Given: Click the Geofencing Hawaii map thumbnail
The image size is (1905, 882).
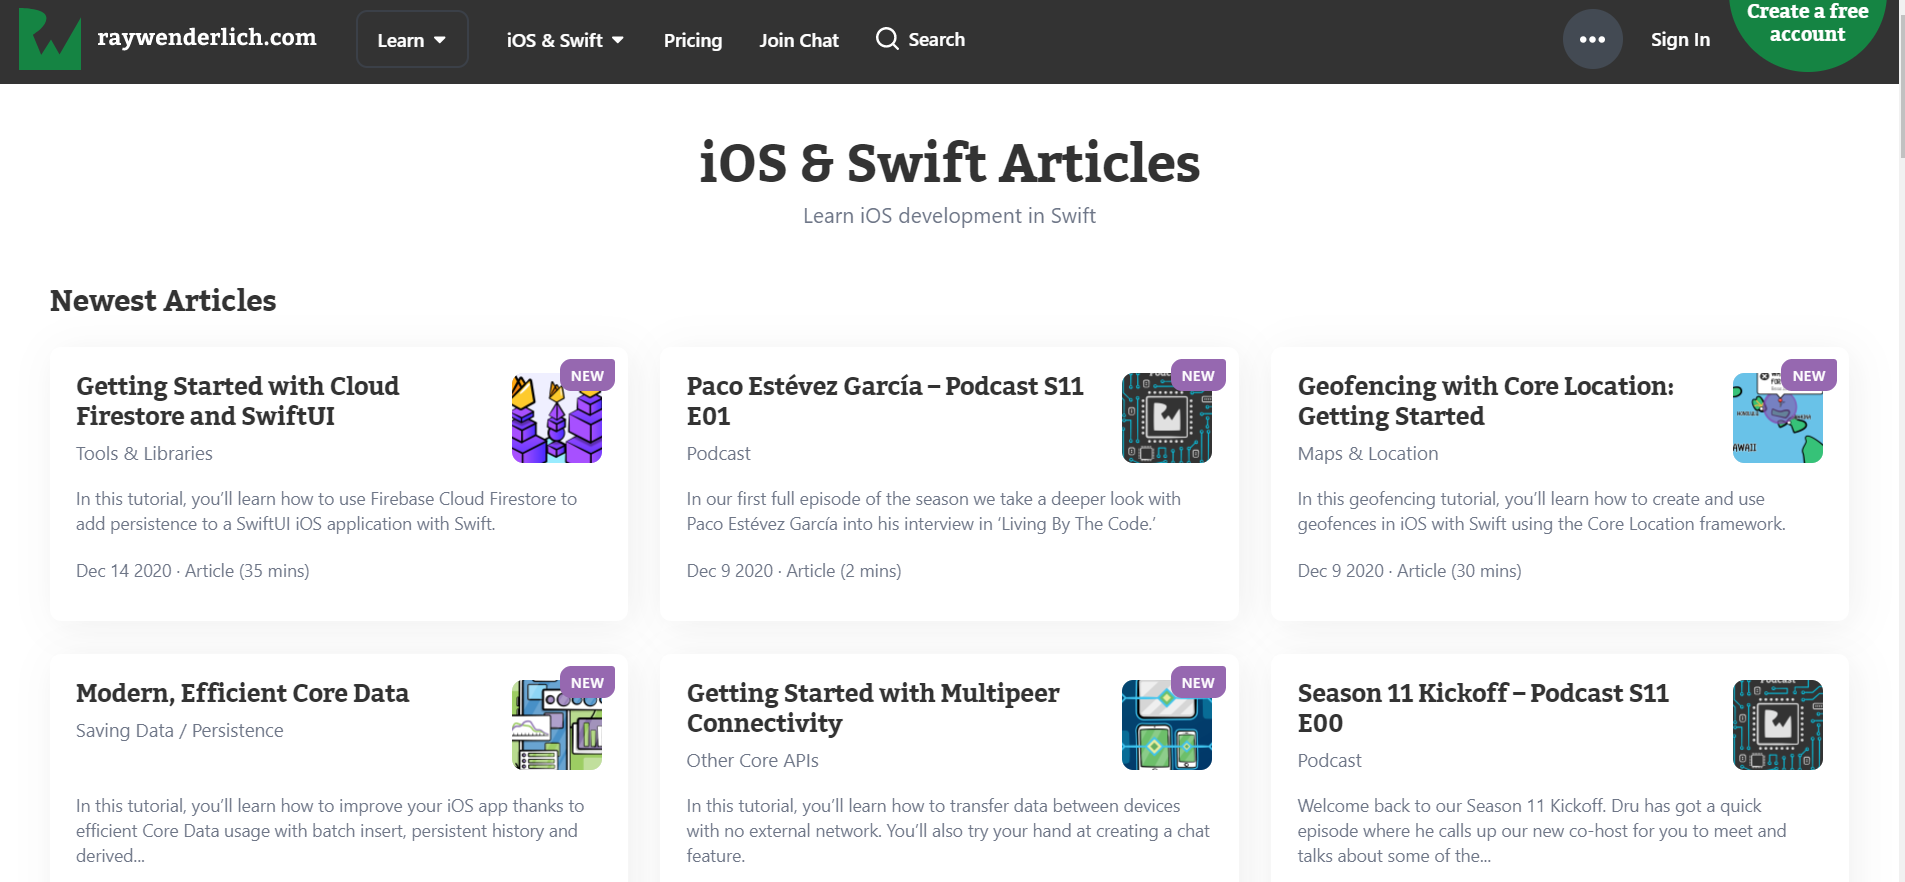Looking at the screenshot, I should tap(1778, 418).
